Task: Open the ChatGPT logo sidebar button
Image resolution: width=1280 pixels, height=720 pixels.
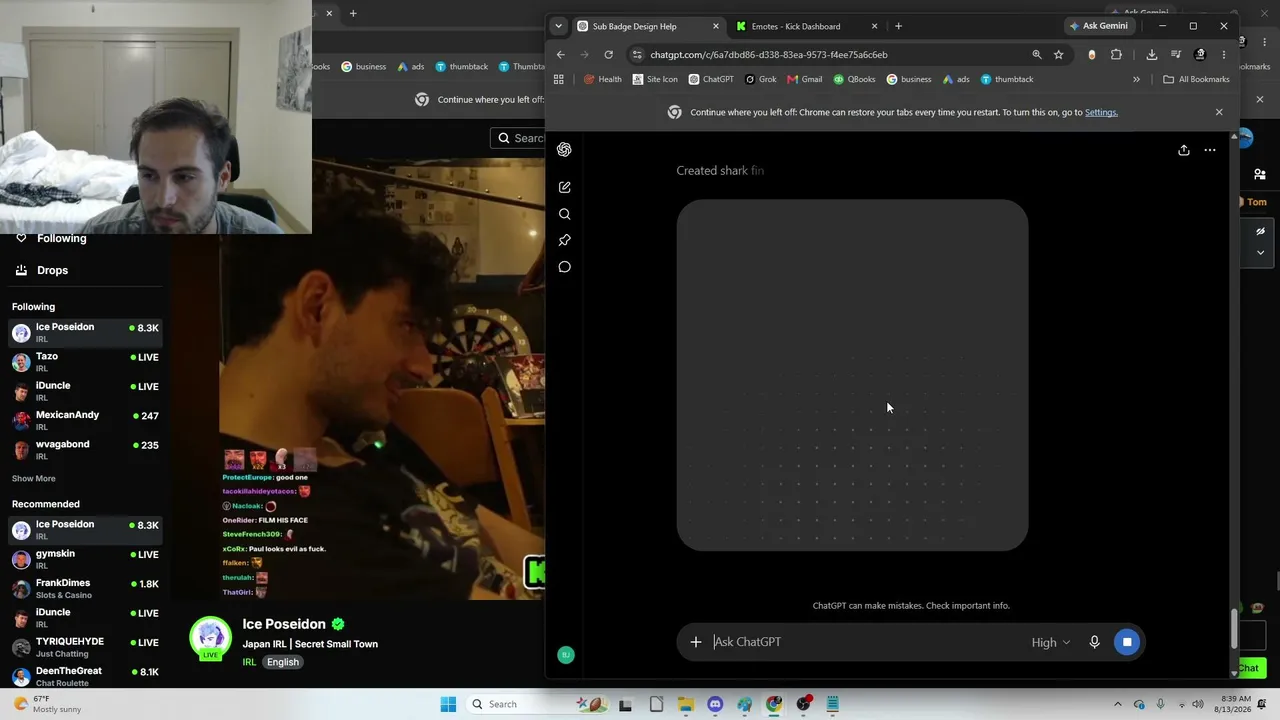Action: click(564, 150)
